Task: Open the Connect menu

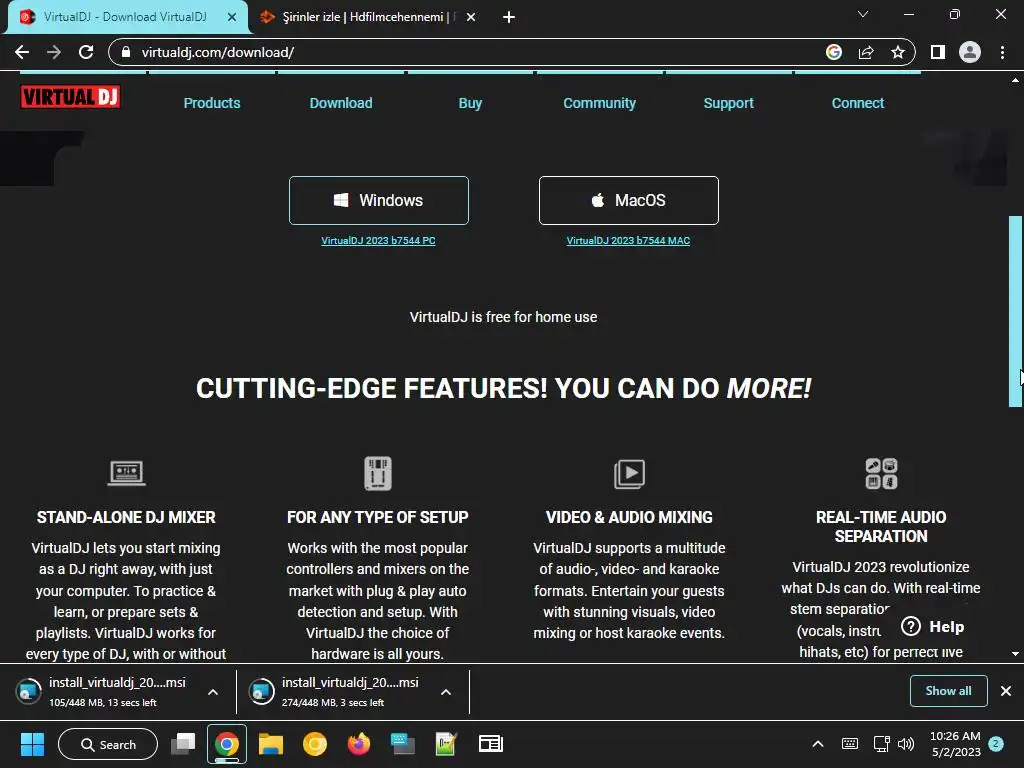Action: (x=857, y=103)
